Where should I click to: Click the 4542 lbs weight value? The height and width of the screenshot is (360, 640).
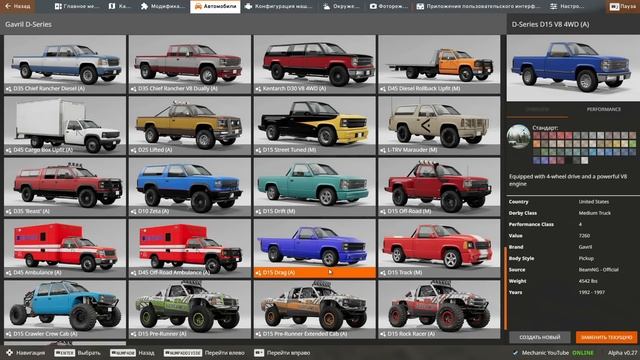pos(588,281)
